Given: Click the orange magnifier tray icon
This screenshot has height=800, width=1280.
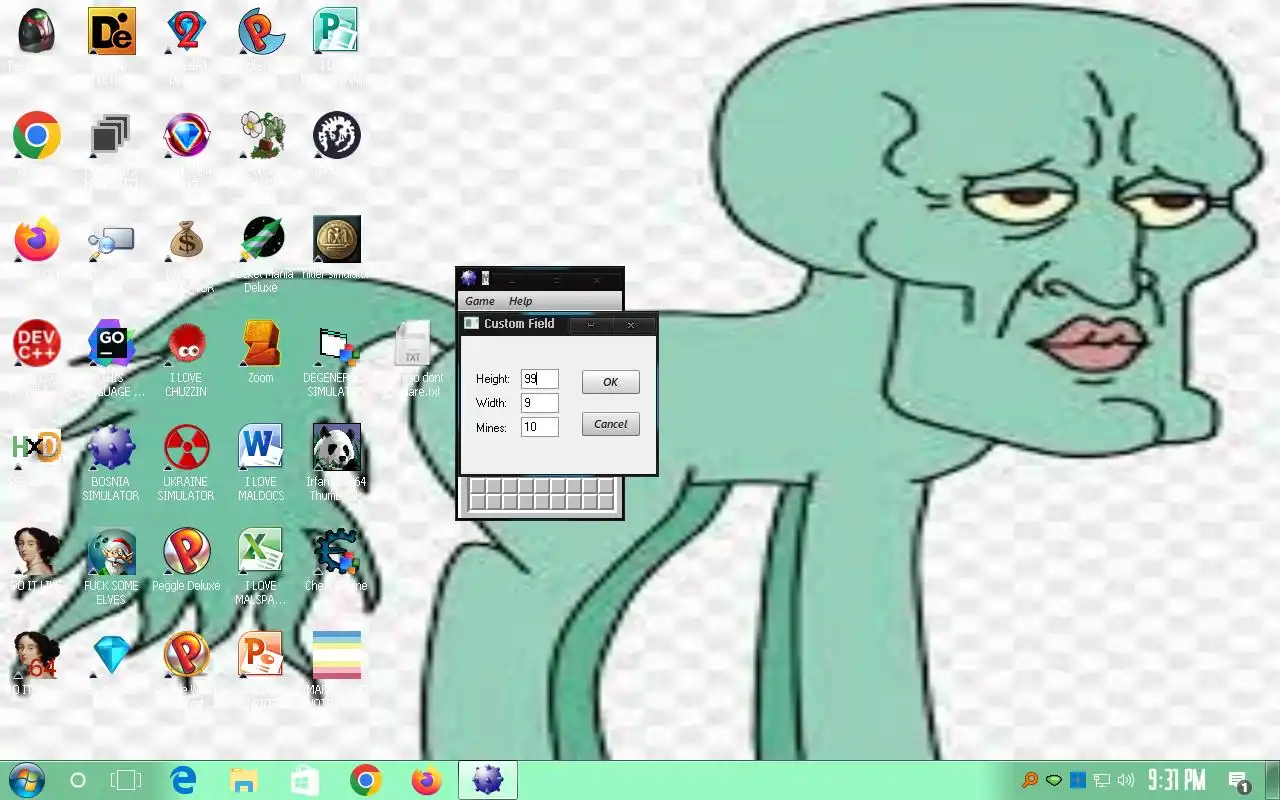Looking at the screenshot, I should [x=1029, y=780].
